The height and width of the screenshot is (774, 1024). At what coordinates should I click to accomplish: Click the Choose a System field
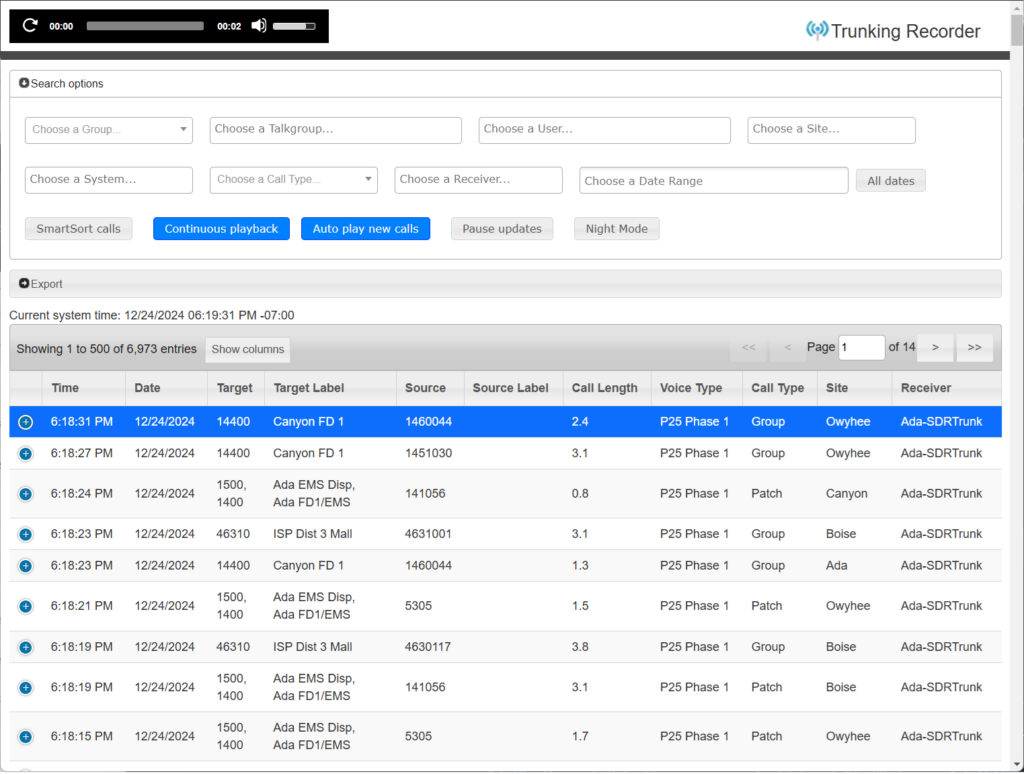108,180
